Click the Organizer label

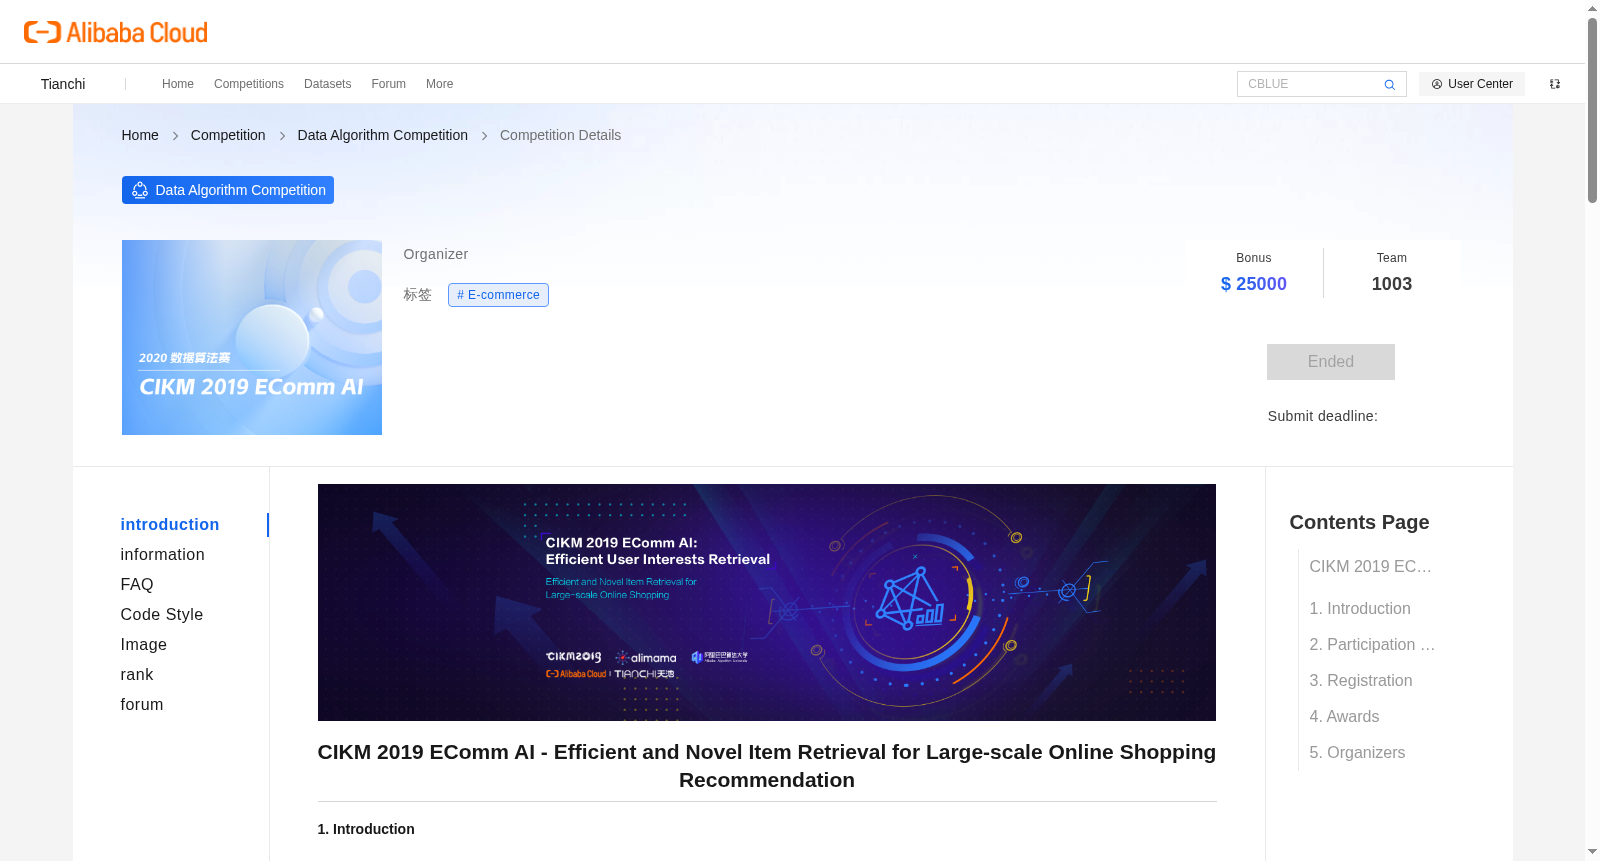(436, 254)
